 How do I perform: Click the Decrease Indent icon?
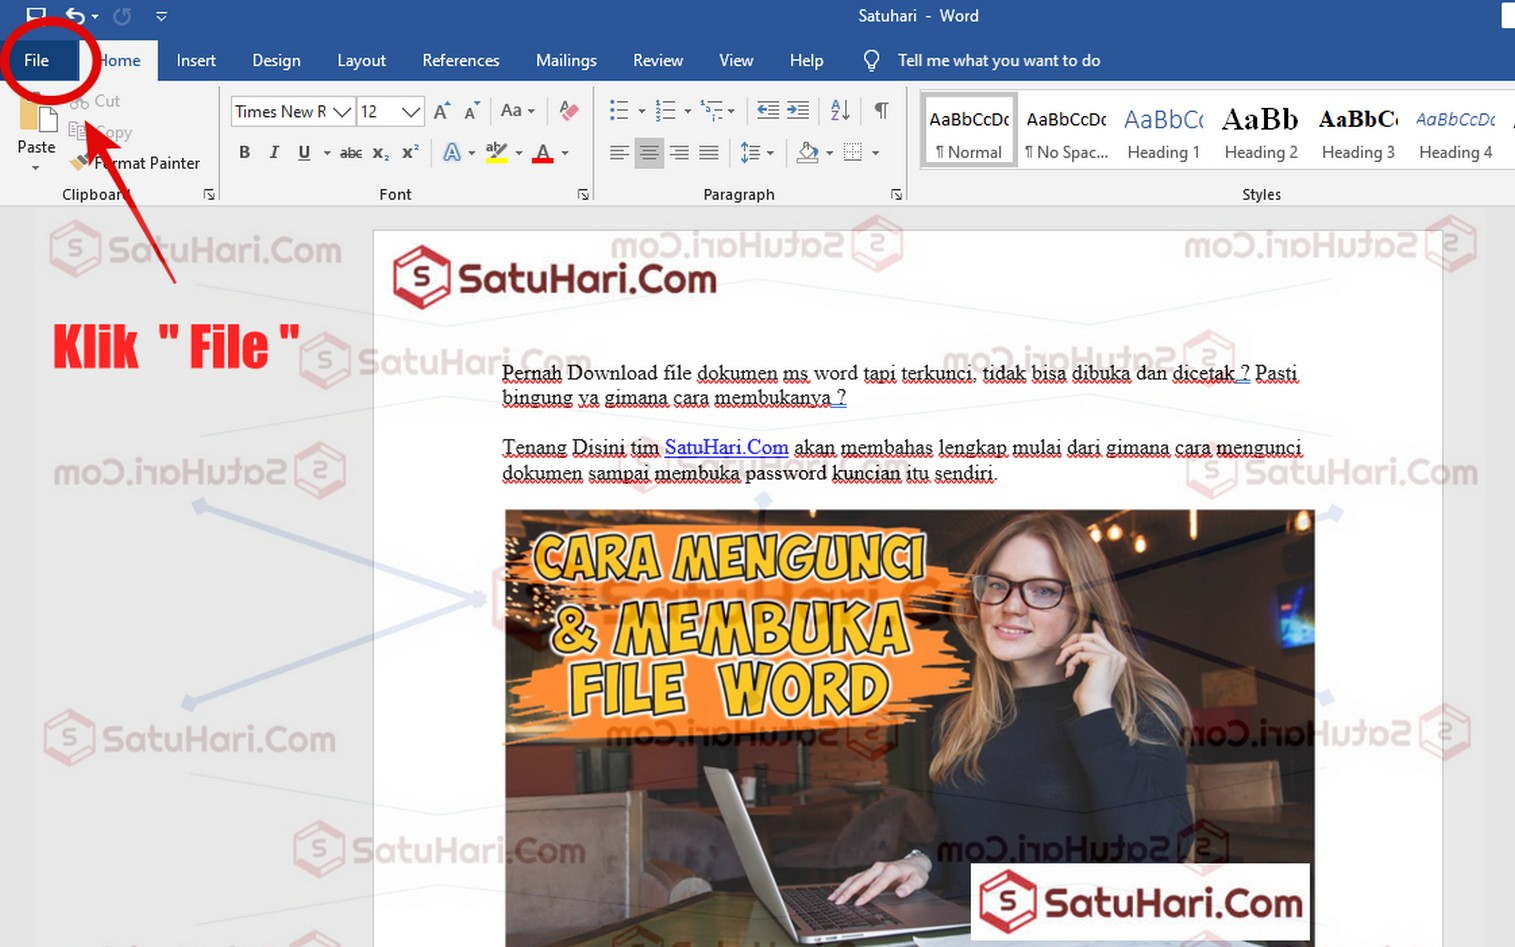(x=768, y=110)
